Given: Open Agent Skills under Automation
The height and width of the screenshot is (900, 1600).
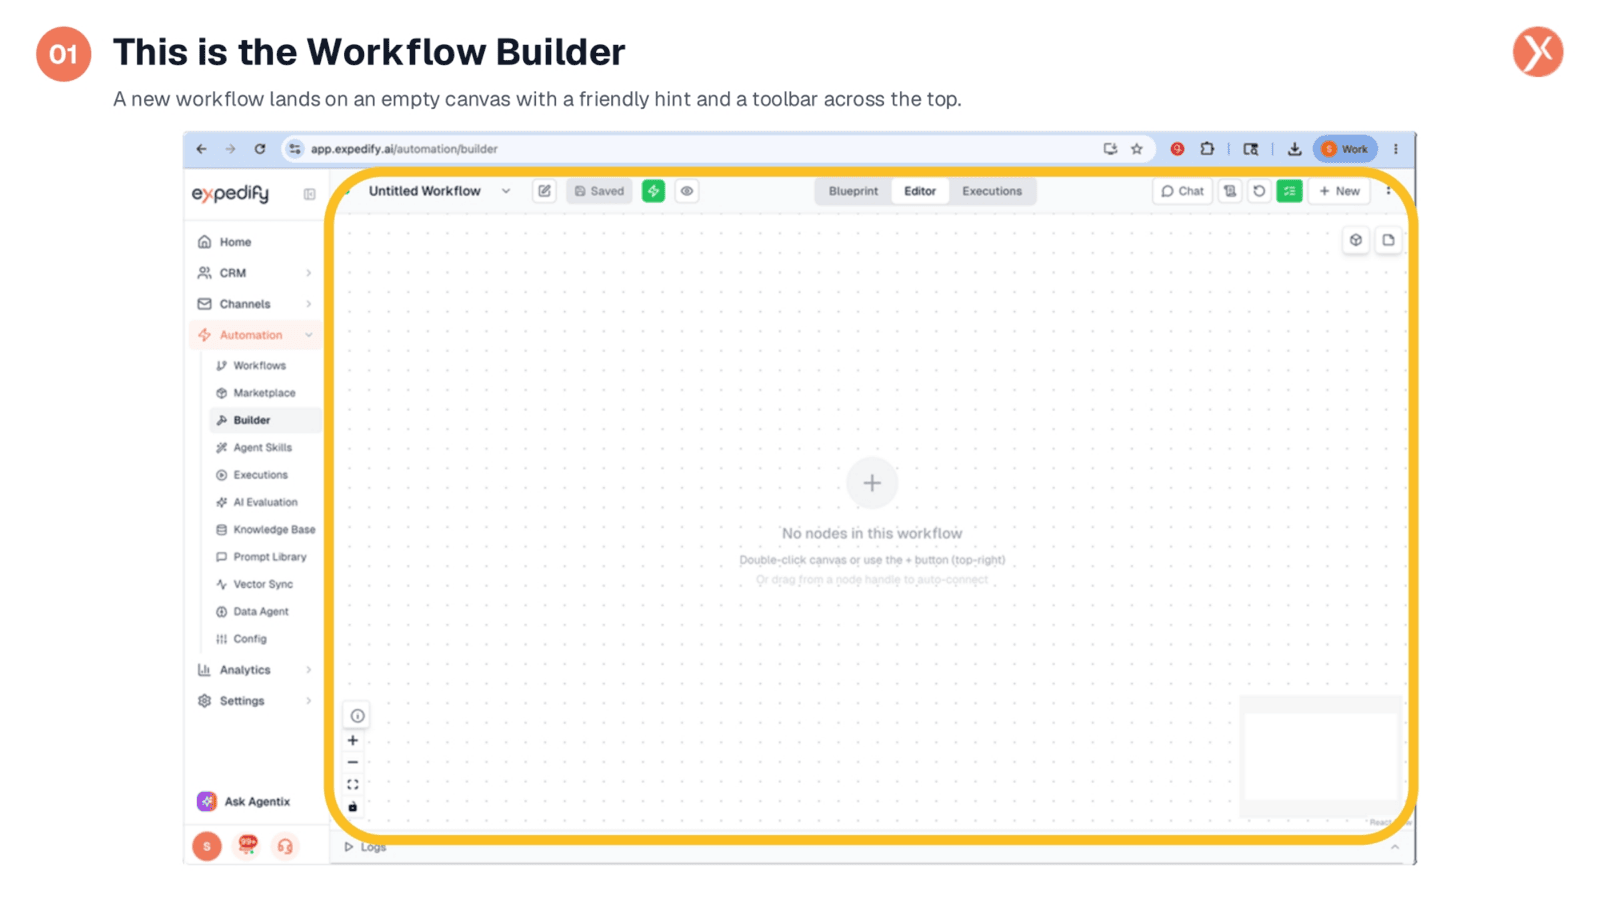Looking at the screenshot, I should (x=263, y=448).
